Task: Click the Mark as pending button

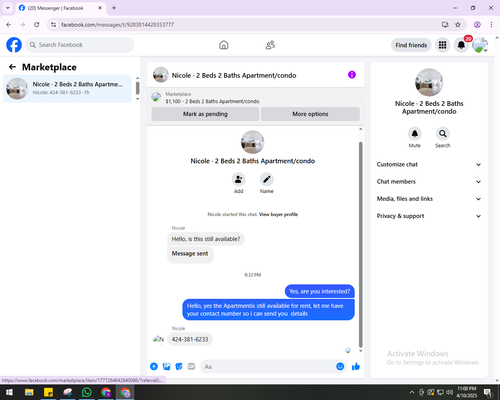Action: pos(205,114)
